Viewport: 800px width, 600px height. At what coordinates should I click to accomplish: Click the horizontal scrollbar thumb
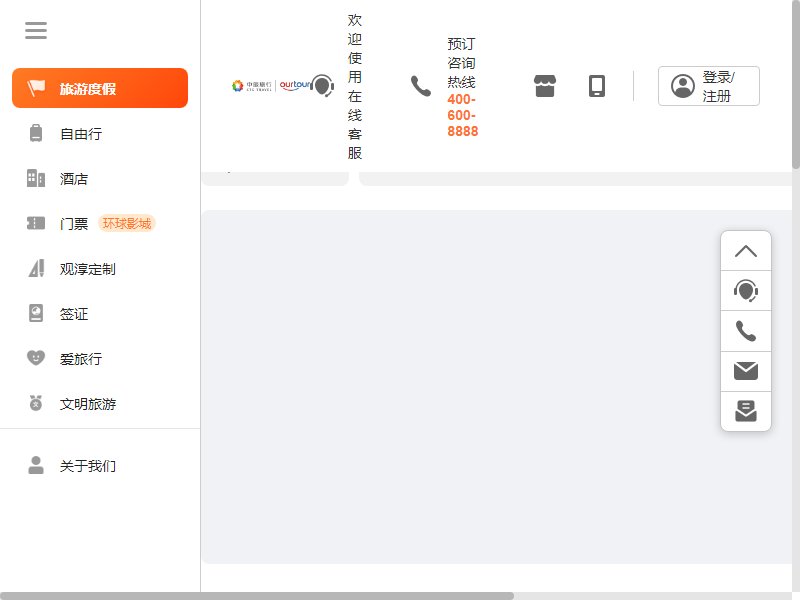coord(257,596)
